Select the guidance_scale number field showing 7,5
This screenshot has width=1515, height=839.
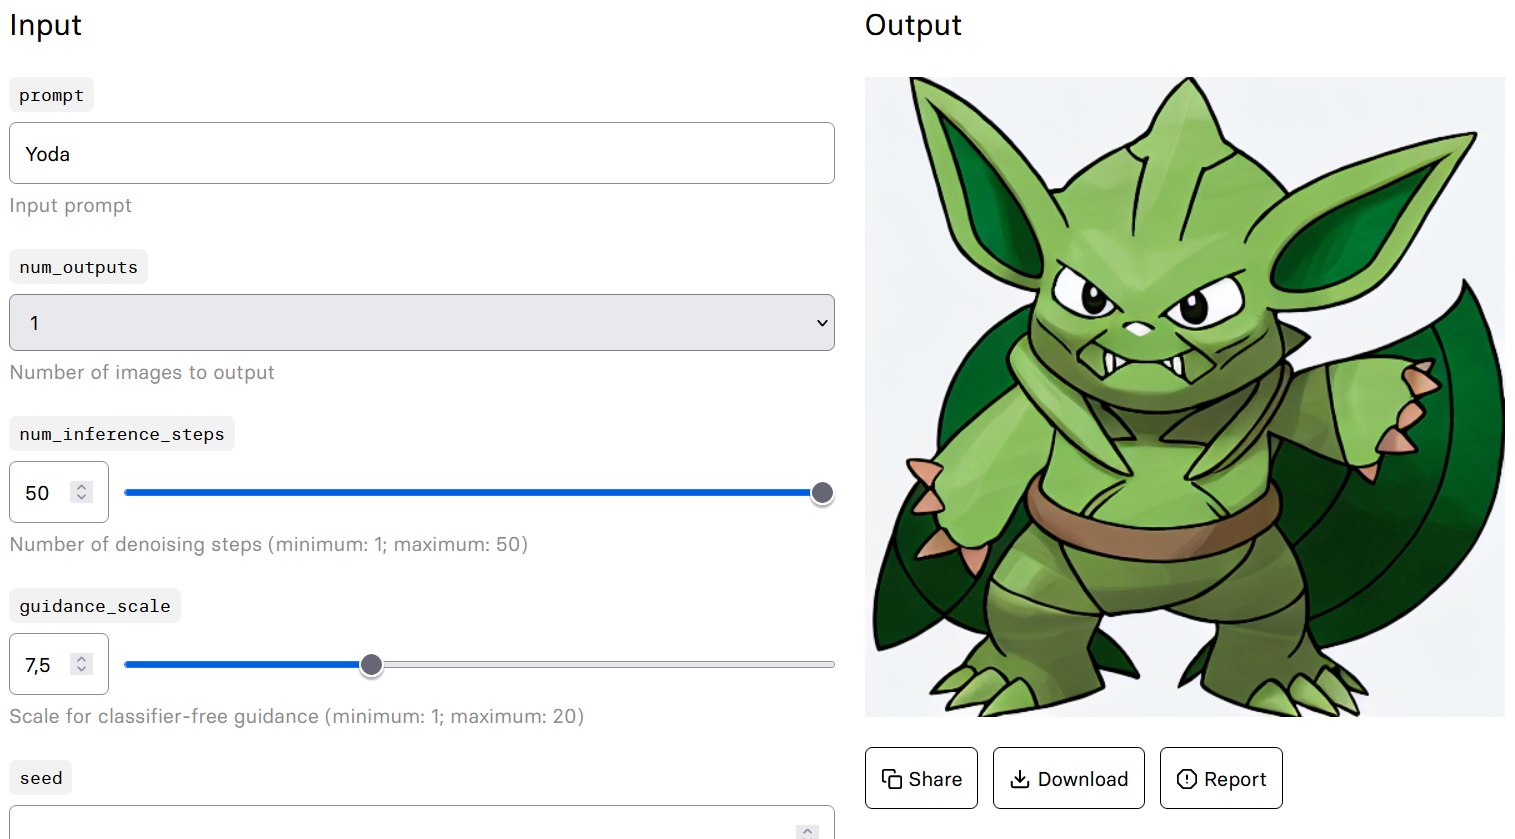pos(59,664)
